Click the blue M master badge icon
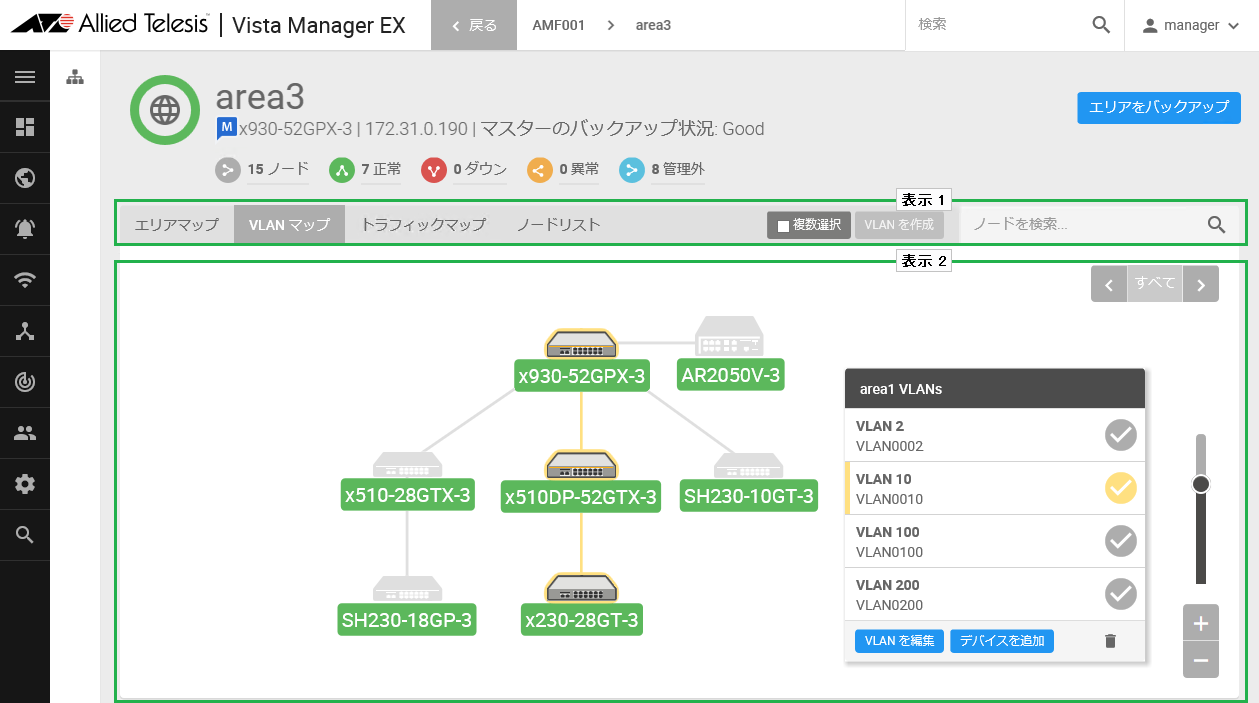1259x703 pixels. pos(226,128)
